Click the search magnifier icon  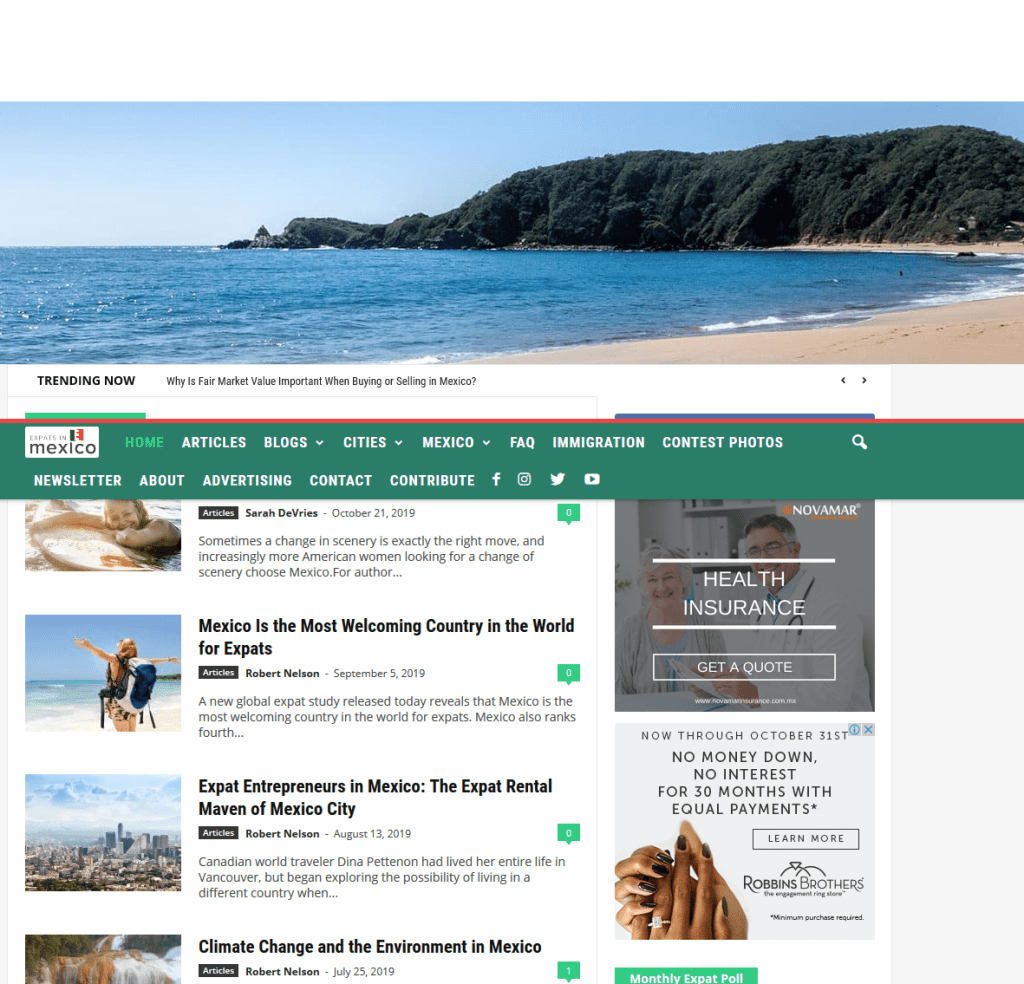pyautogui.click(x=859, y=442)
